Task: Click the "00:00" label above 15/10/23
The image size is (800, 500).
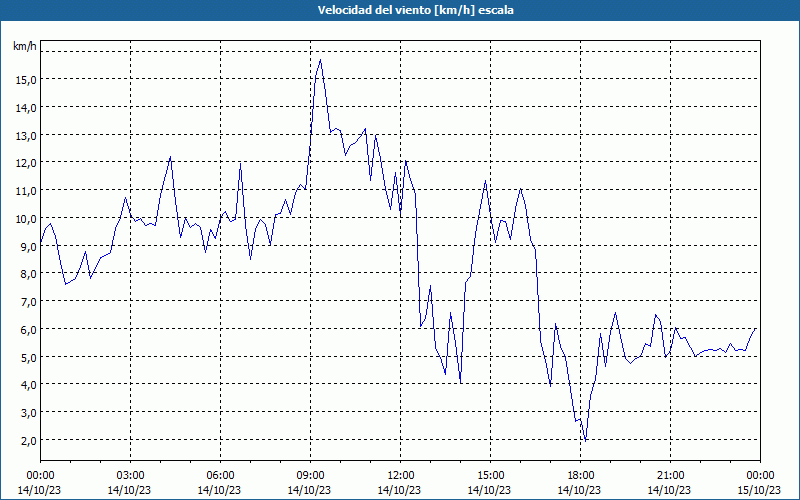Action: pyautogui.click(x=760, y=476)
